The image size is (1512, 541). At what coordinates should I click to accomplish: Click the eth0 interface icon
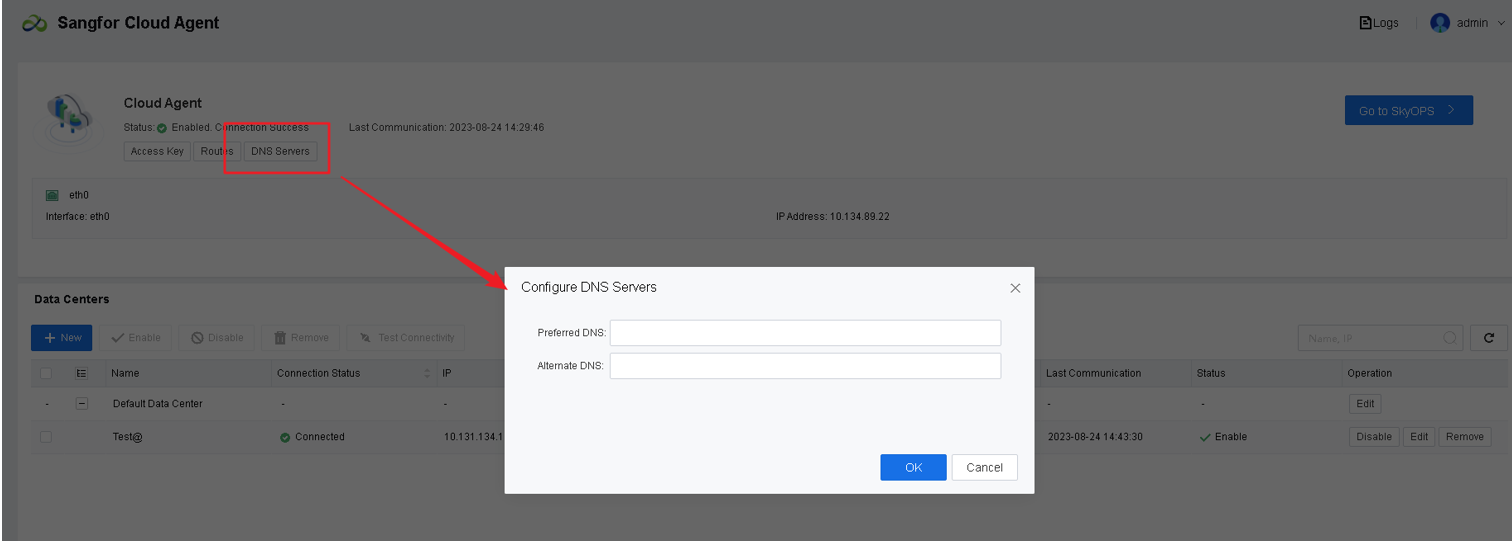pos(52,195)
